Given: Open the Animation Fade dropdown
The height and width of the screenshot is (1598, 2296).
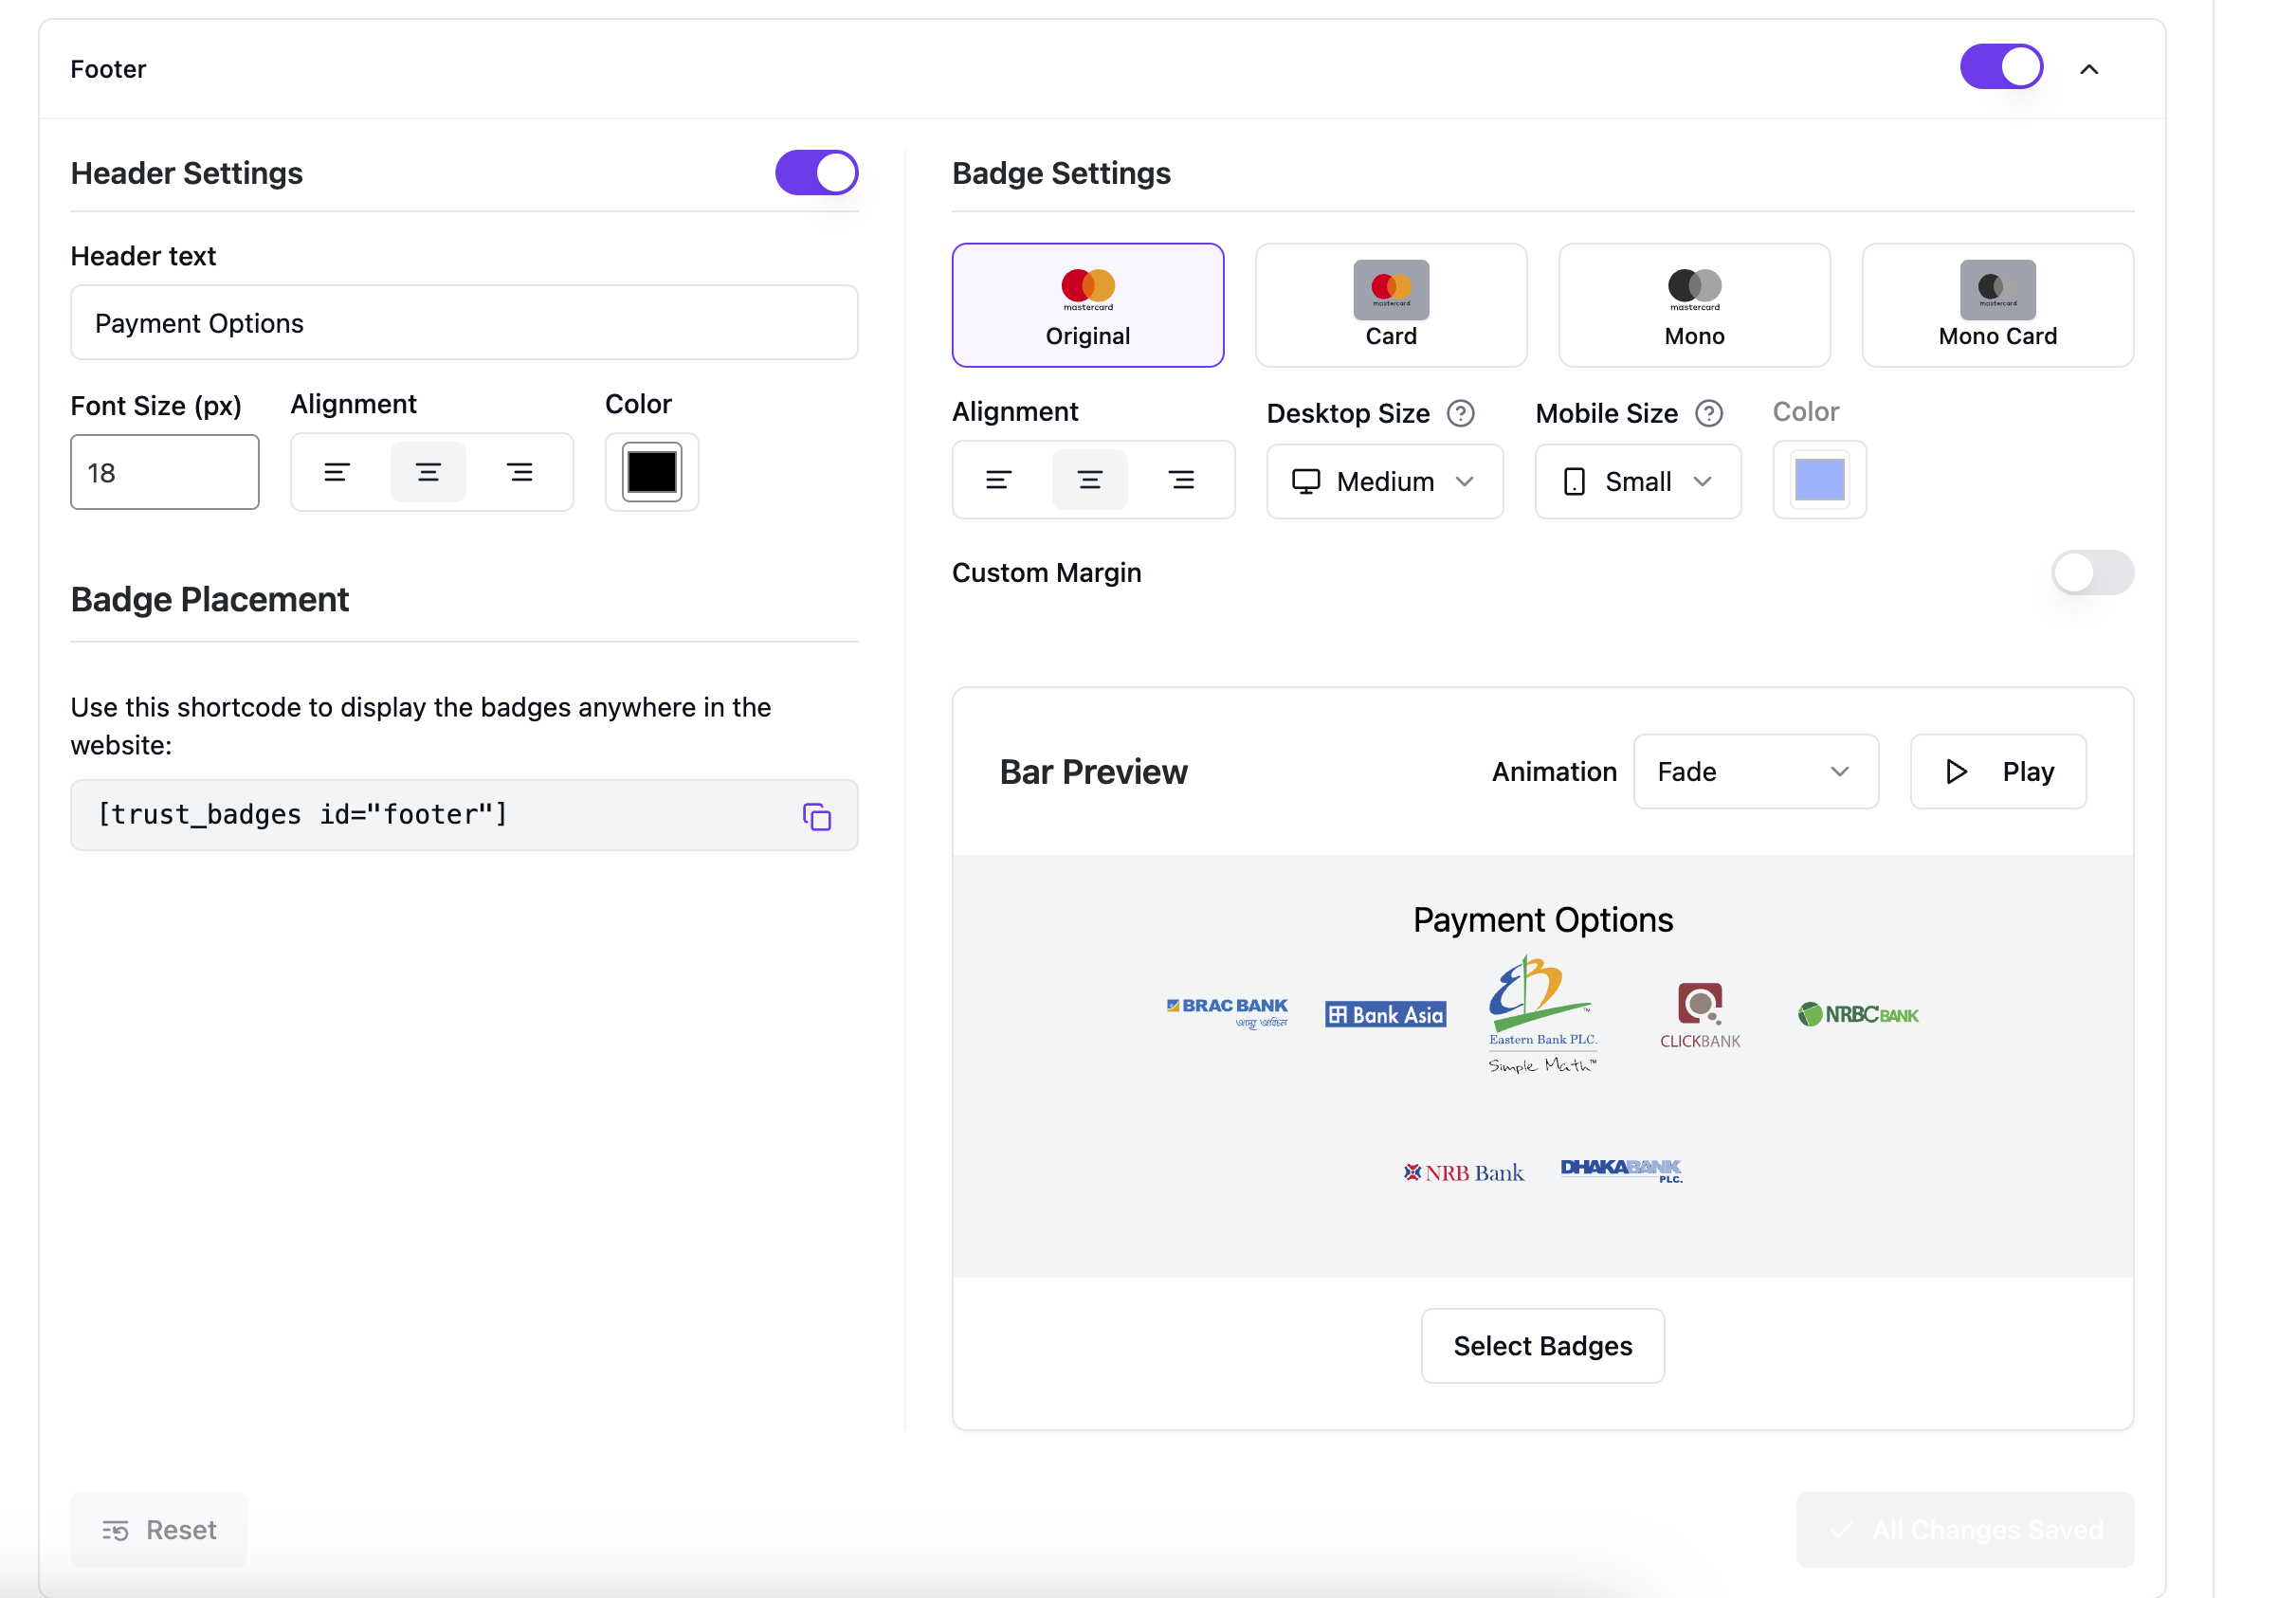Looking at the screenshot, I should 1755,772.
